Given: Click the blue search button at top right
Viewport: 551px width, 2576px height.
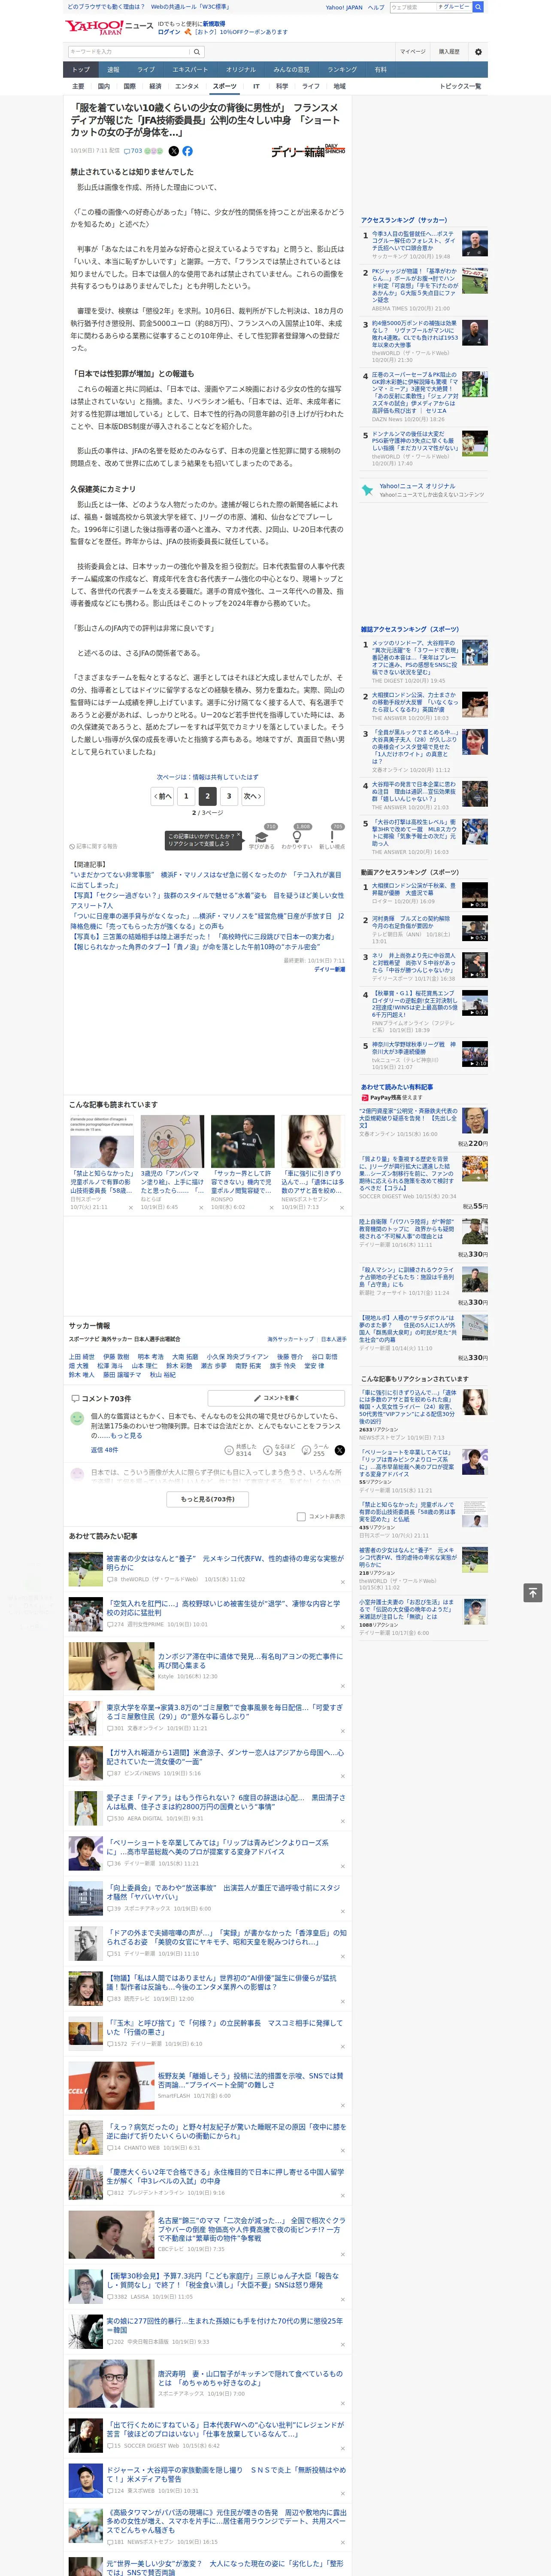Looking at the screenshot, I should coord(478,7).
